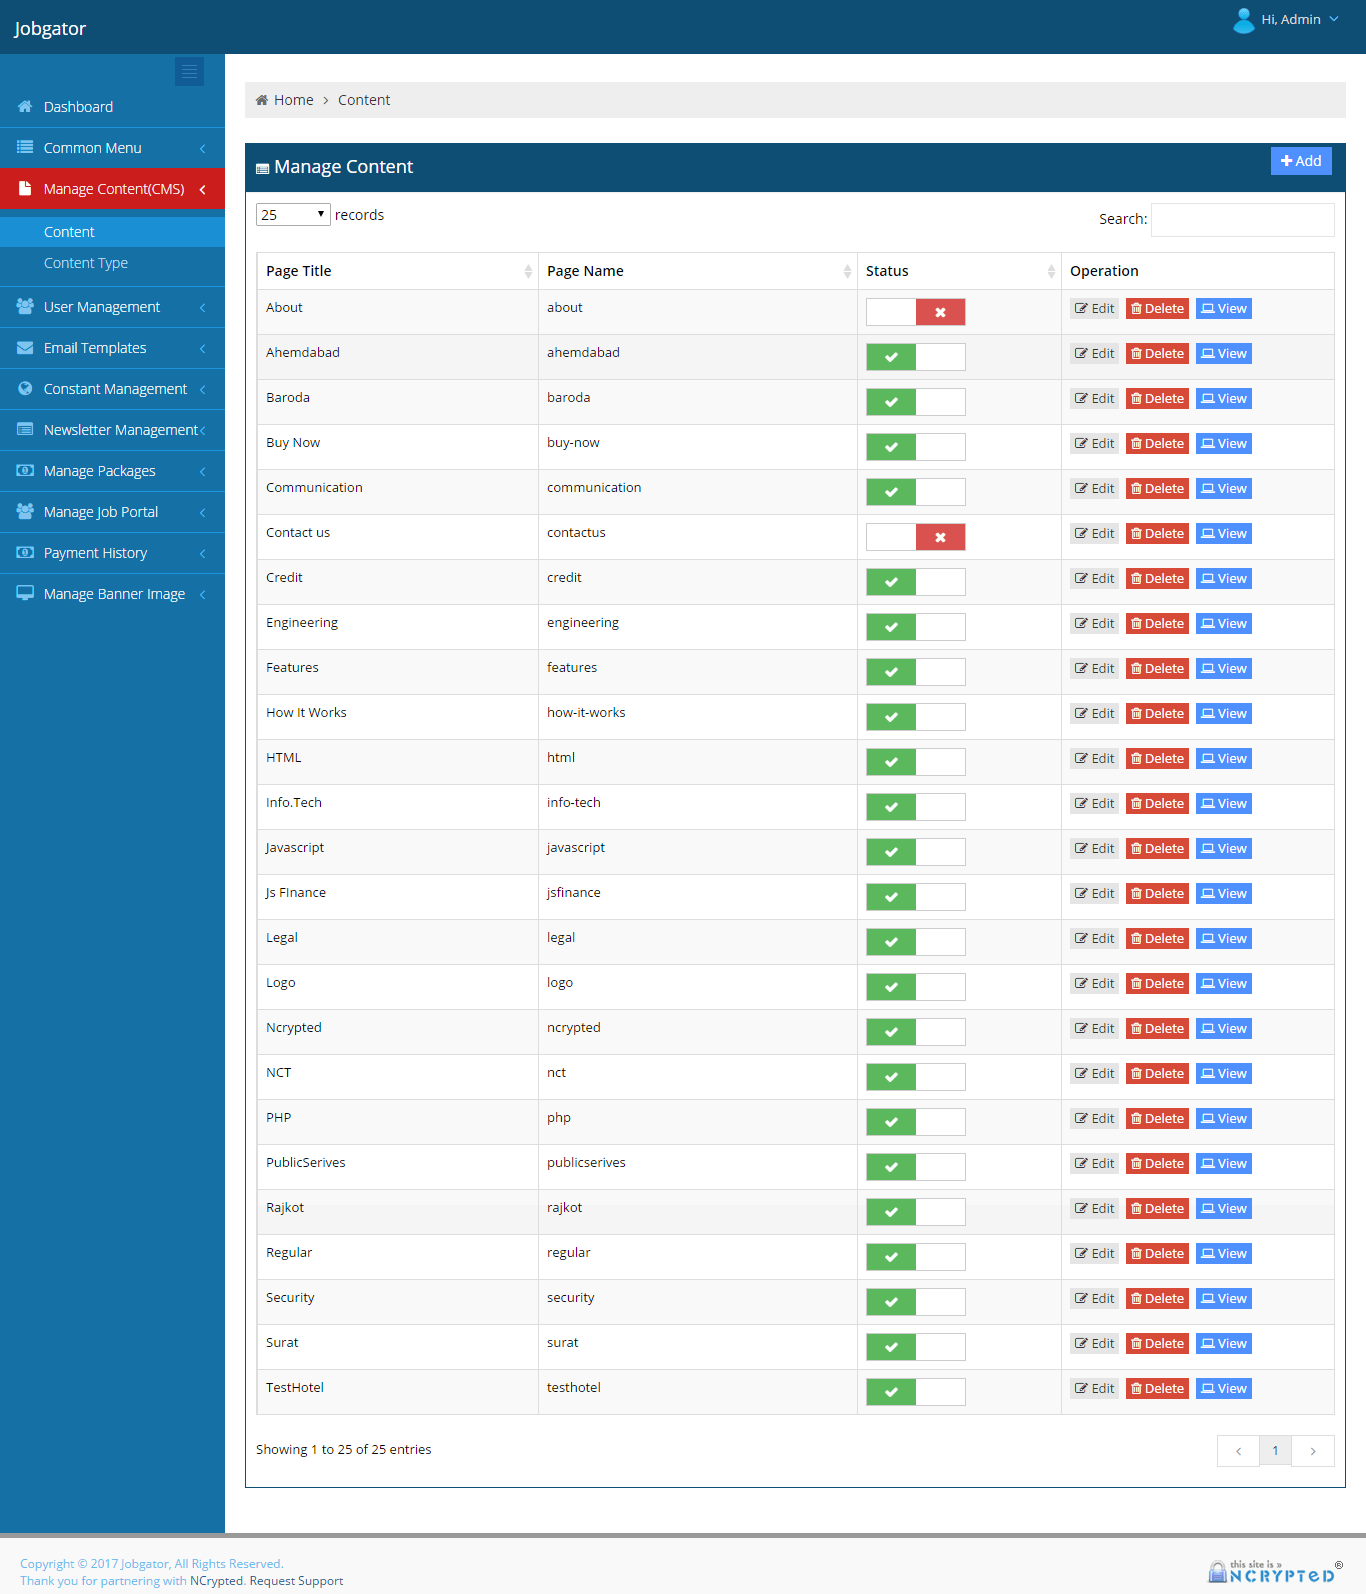Click the Email Templates envelope icon
The width and height of the screenshot is (1366, 1594).
coord(25,348)
